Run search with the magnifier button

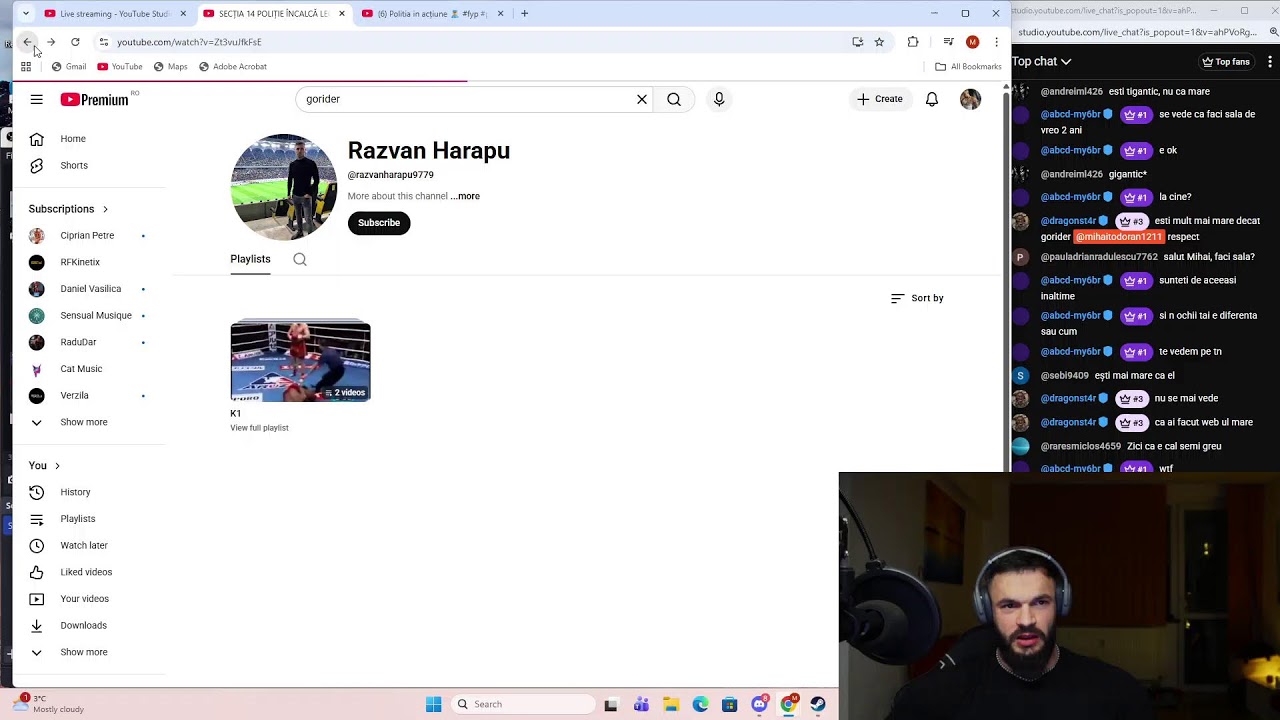click(674, 99)
